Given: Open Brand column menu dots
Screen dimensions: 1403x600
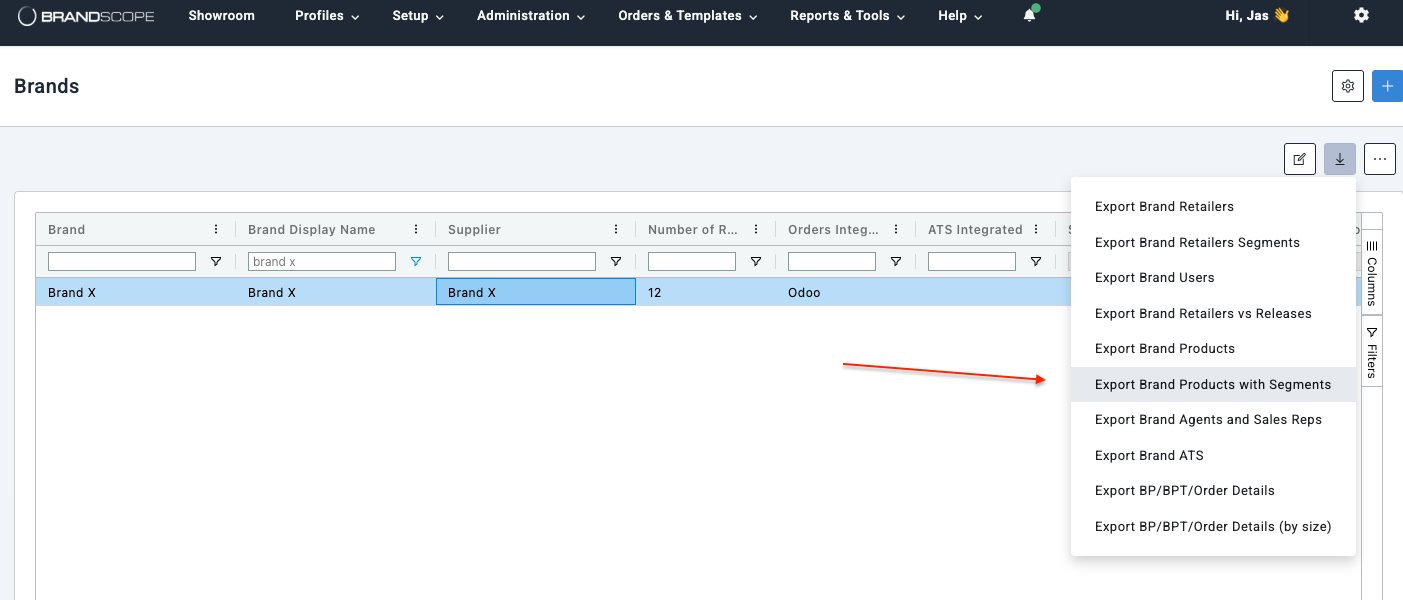Looking at the screenshot, I should [216, 230].
